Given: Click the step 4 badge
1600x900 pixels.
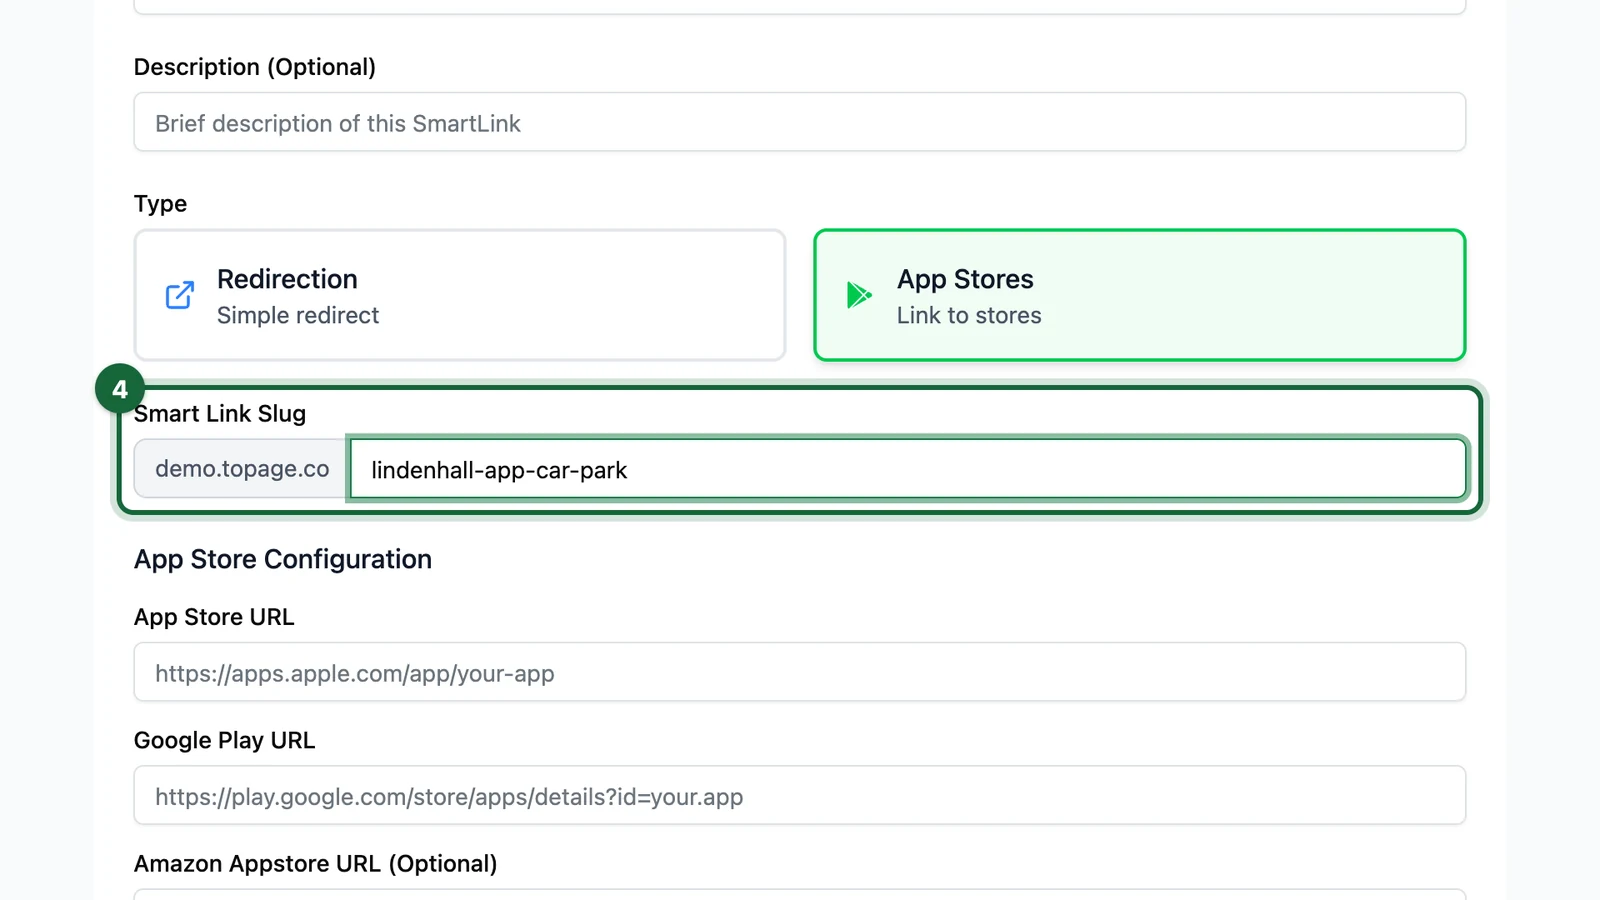Looking at the screenshot, I should tap(120, 389).
